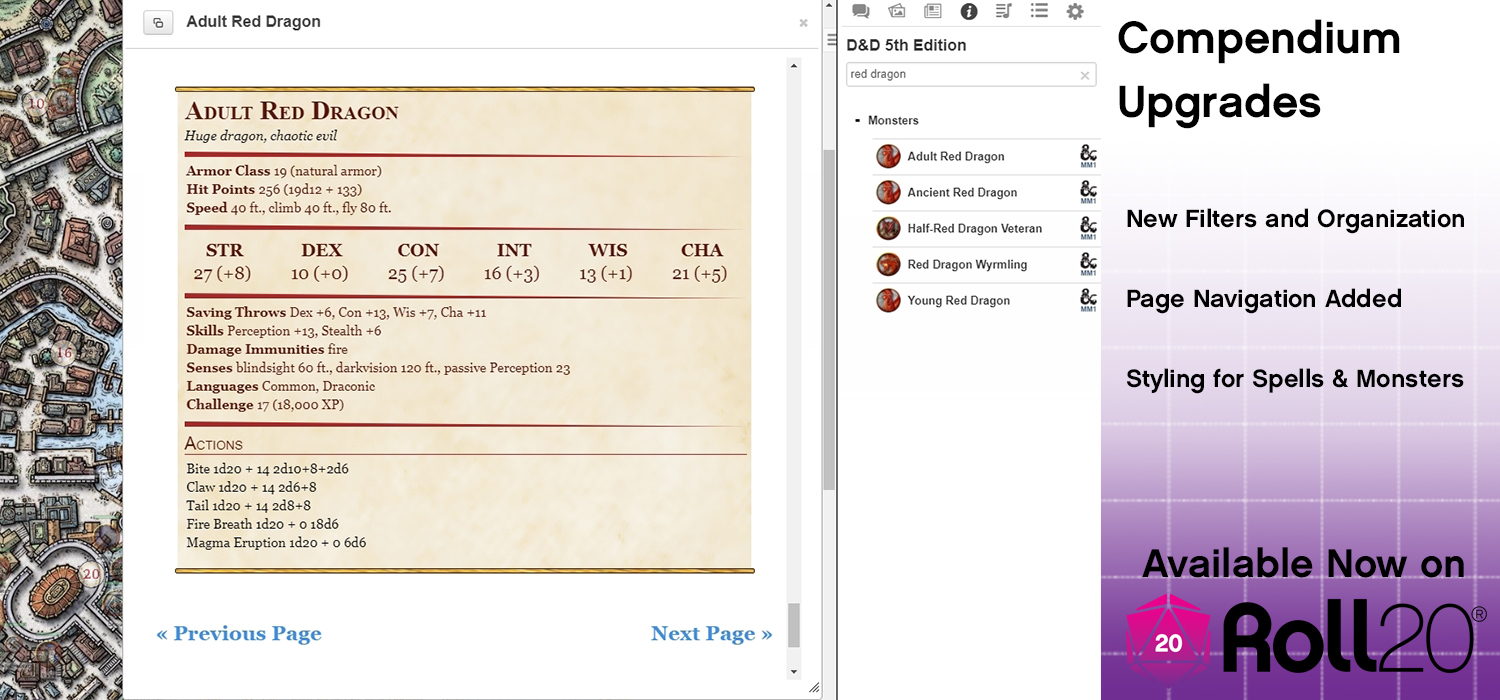The height and width of the screenshot is (700, 1500).
Task: Click the CON 25 (+7) ability score
Action: [x=417, y=261]
